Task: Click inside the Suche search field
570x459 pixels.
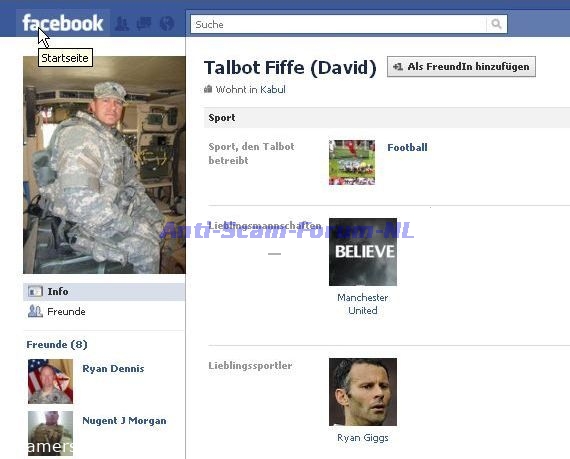Action: point(338,24)
